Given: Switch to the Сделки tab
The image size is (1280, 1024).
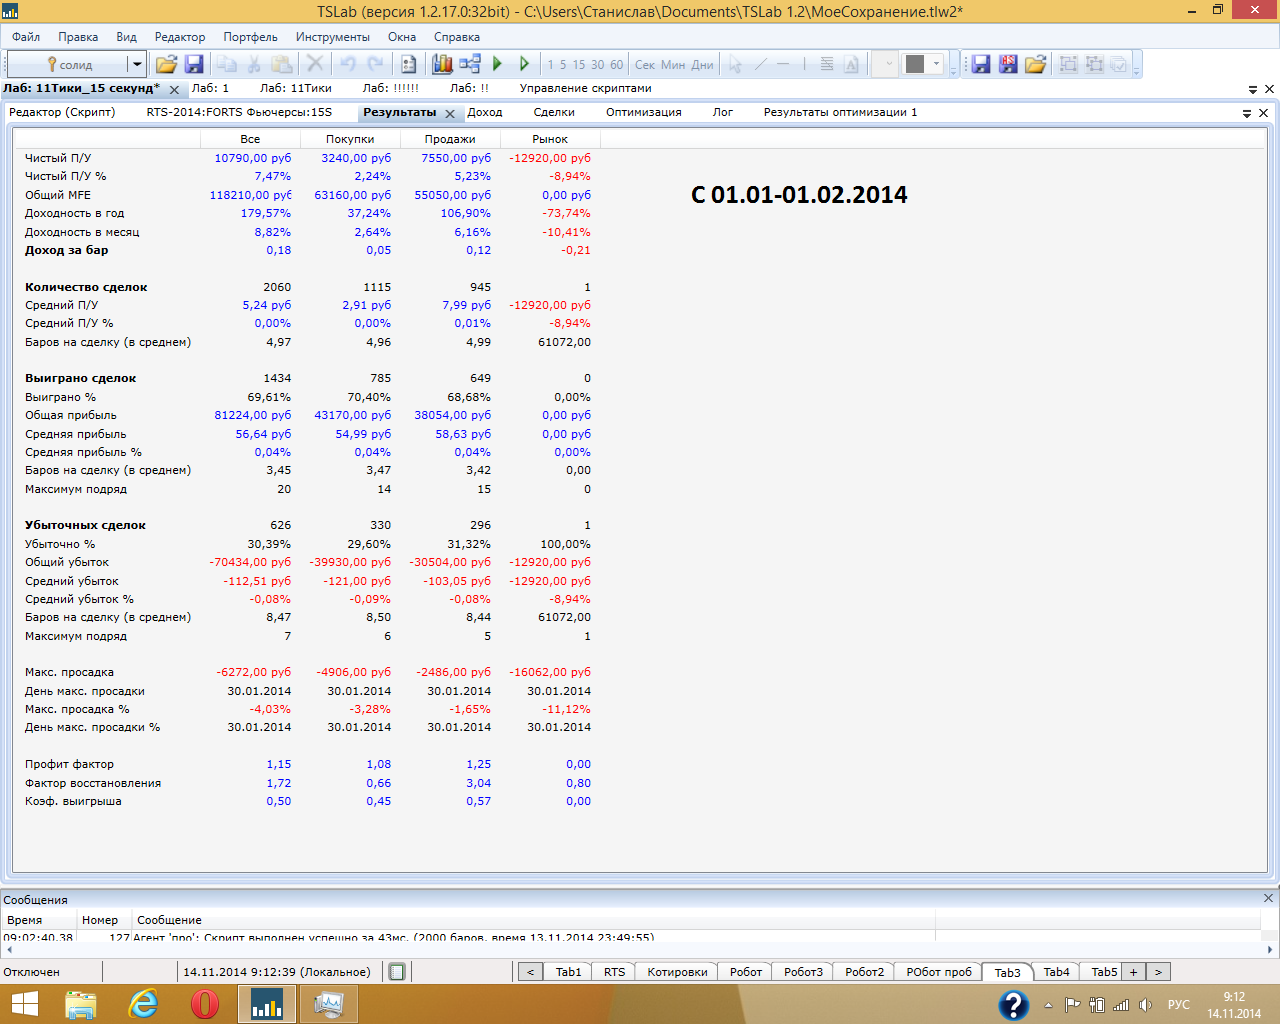Looking at the screenshot, I should pyautogui.click(x=553, y=112).
